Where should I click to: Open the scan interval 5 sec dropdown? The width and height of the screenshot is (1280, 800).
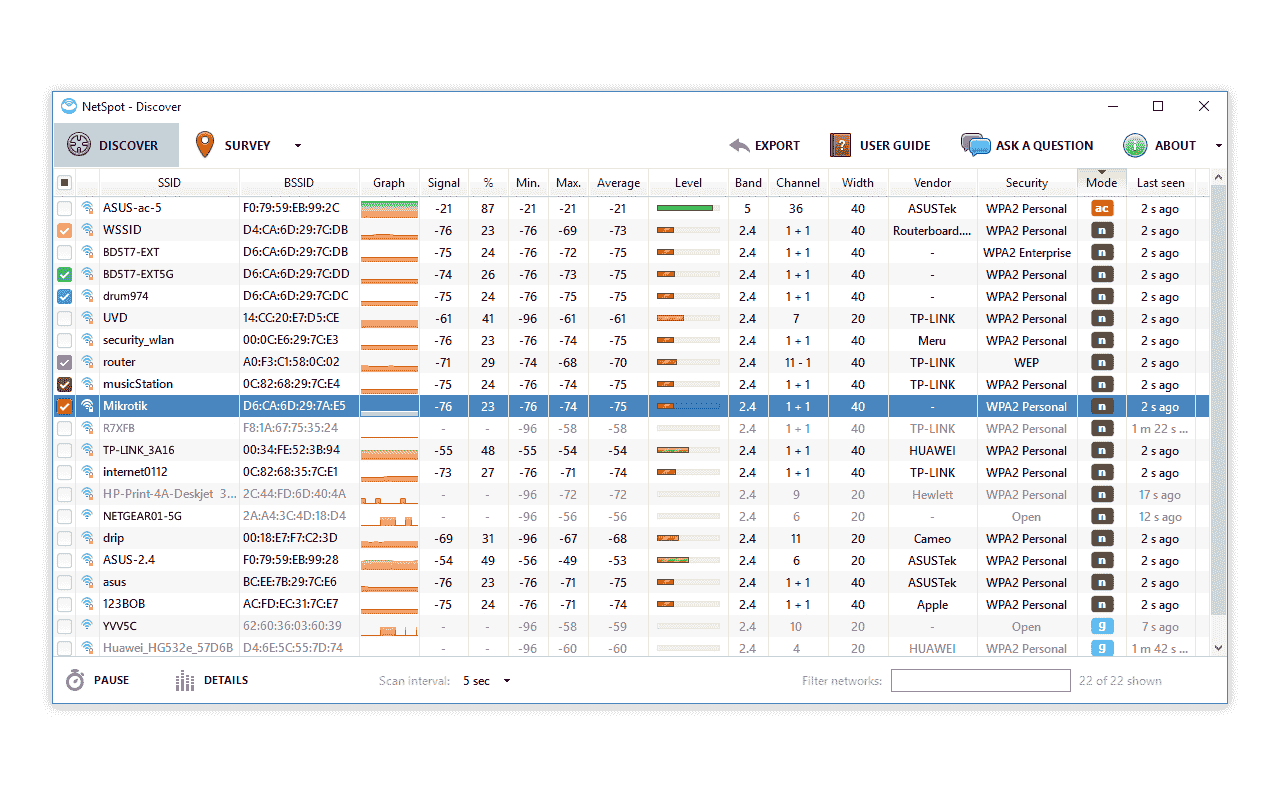pyautogui.click(x=487, y=681)
